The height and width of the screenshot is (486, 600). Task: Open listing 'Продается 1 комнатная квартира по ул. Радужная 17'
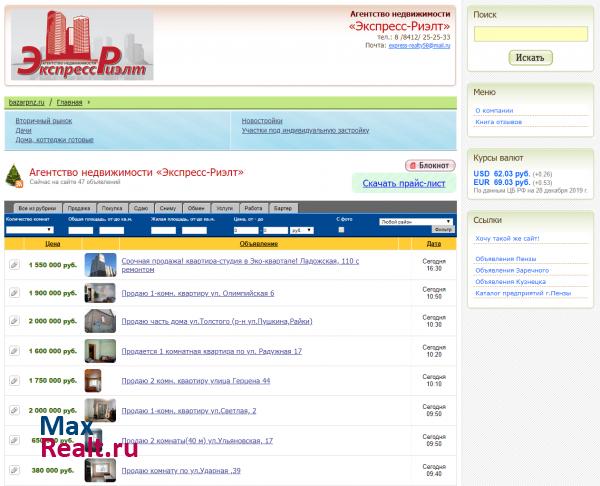212,351
